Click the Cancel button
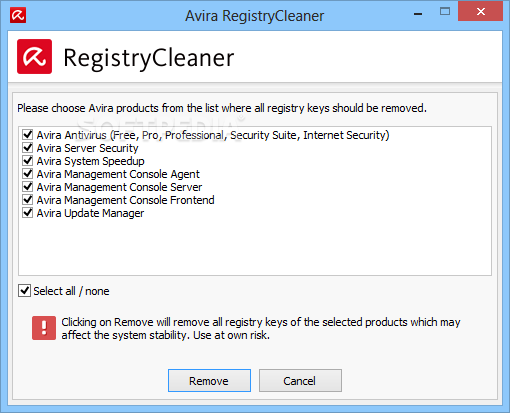 click(x=300, y=380)
